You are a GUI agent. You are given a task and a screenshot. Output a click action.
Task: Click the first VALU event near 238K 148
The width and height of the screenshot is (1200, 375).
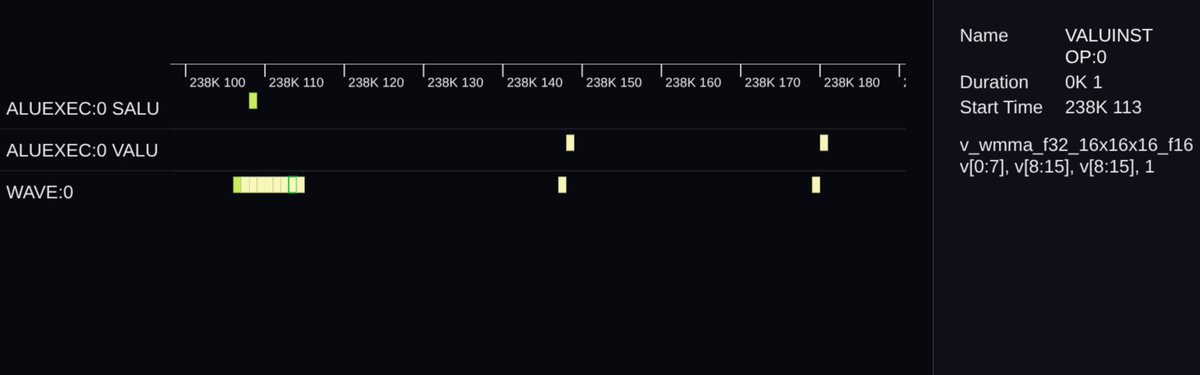(570, 142)
